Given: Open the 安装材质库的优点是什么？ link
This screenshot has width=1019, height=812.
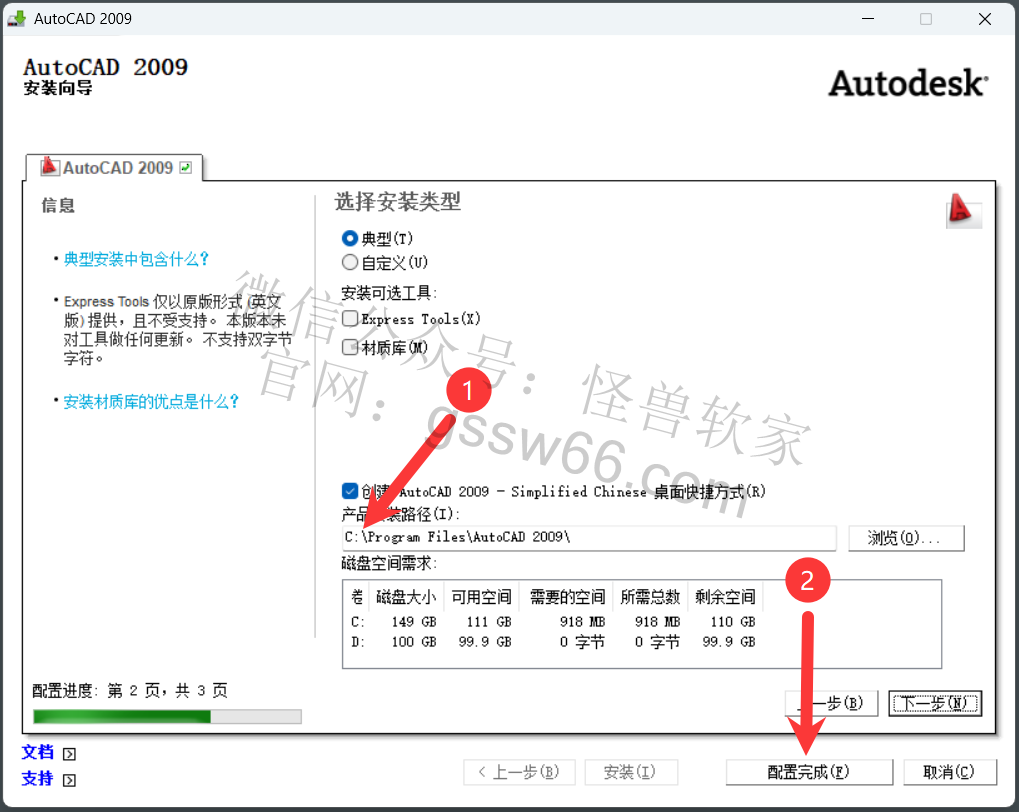Looking at the screenshot, I should pos(151,402).
